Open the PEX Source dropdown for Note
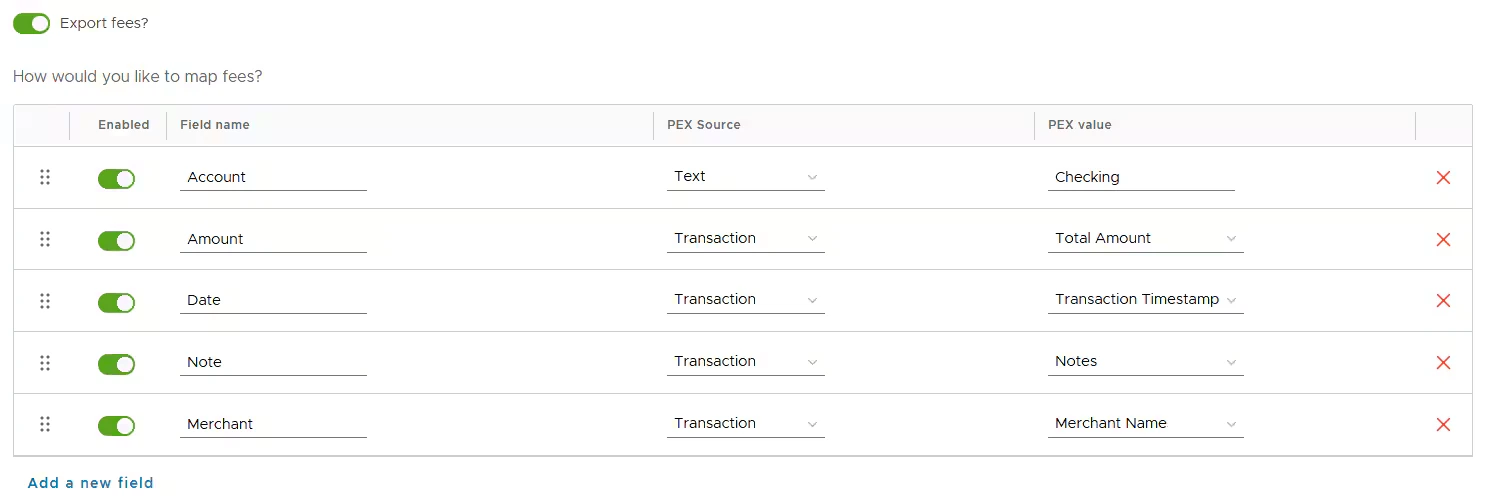The height and width of the screenshot is (496, 1485). point(745,362)
